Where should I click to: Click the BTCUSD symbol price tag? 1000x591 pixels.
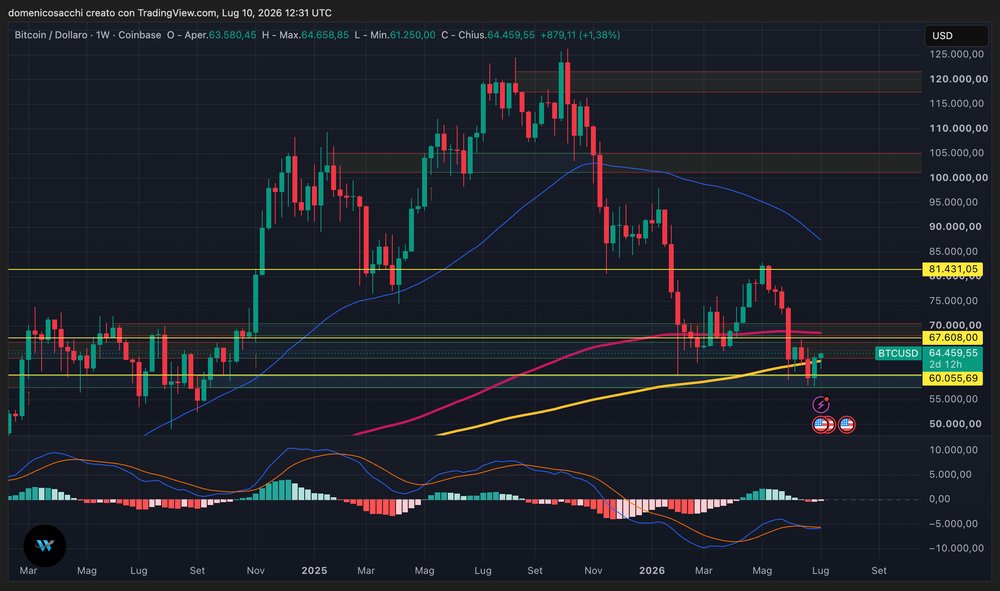pos(898,353)
